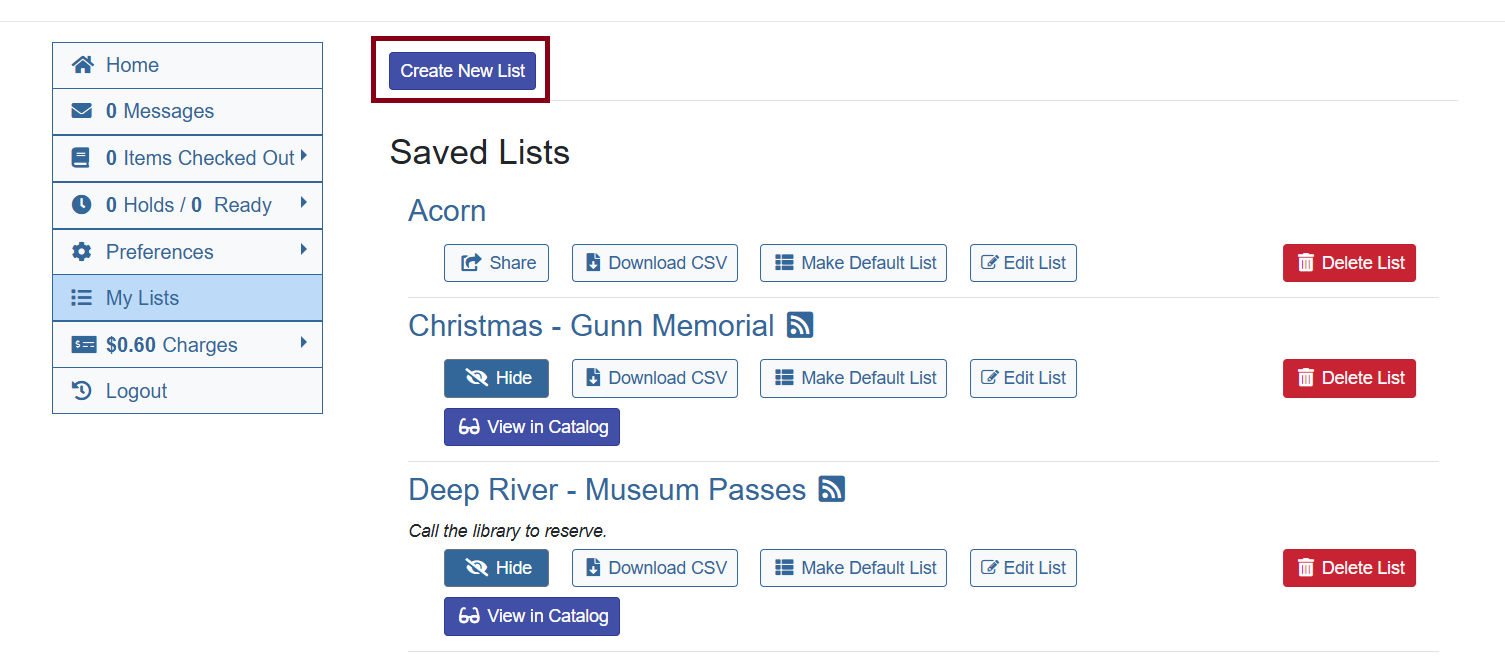Click the download icon for Acorn's CSV export

pos(595,262)
